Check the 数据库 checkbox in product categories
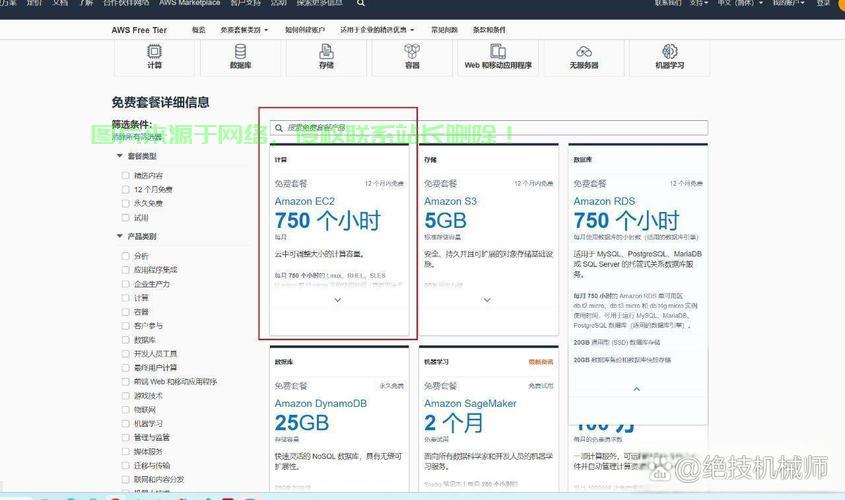This screenshot has width=845, height=500. [126, 339]
